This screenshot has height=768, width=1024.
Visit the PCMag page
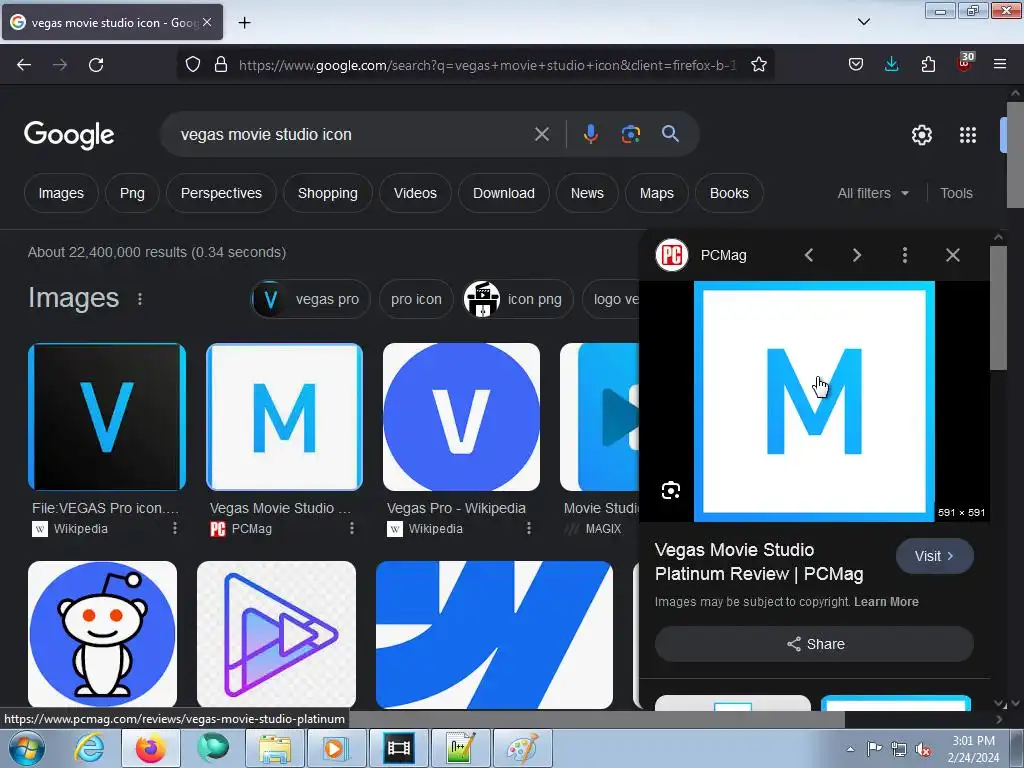click(x=935, y=556)
